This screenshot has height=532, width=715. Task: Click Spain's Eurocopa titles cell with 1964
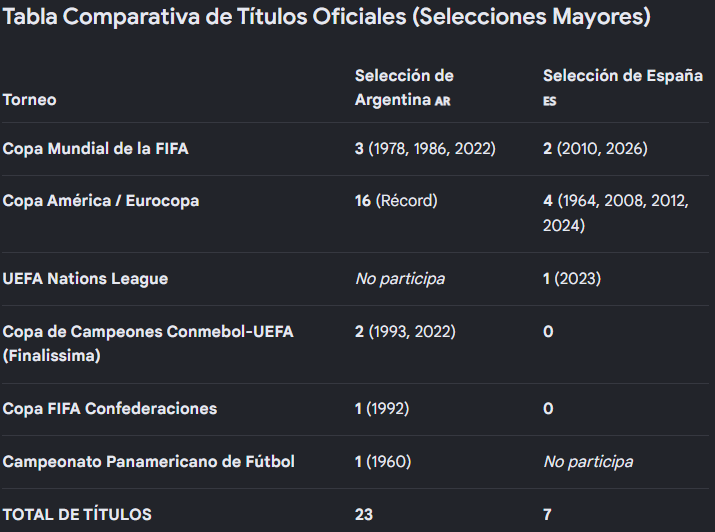616,213
